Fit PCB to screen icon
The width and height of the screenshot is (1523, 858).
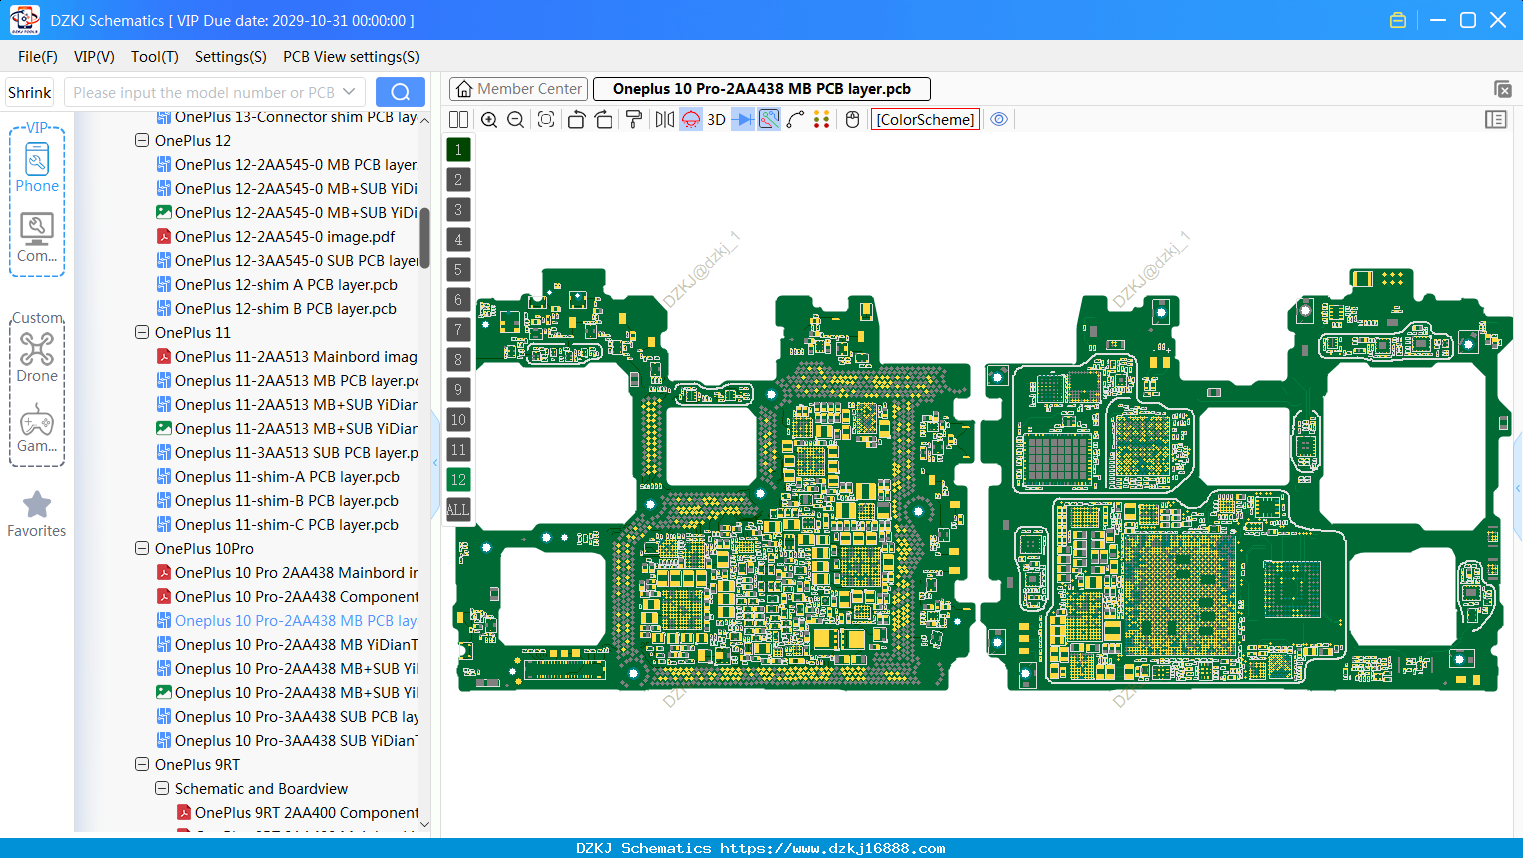point(546,120)
